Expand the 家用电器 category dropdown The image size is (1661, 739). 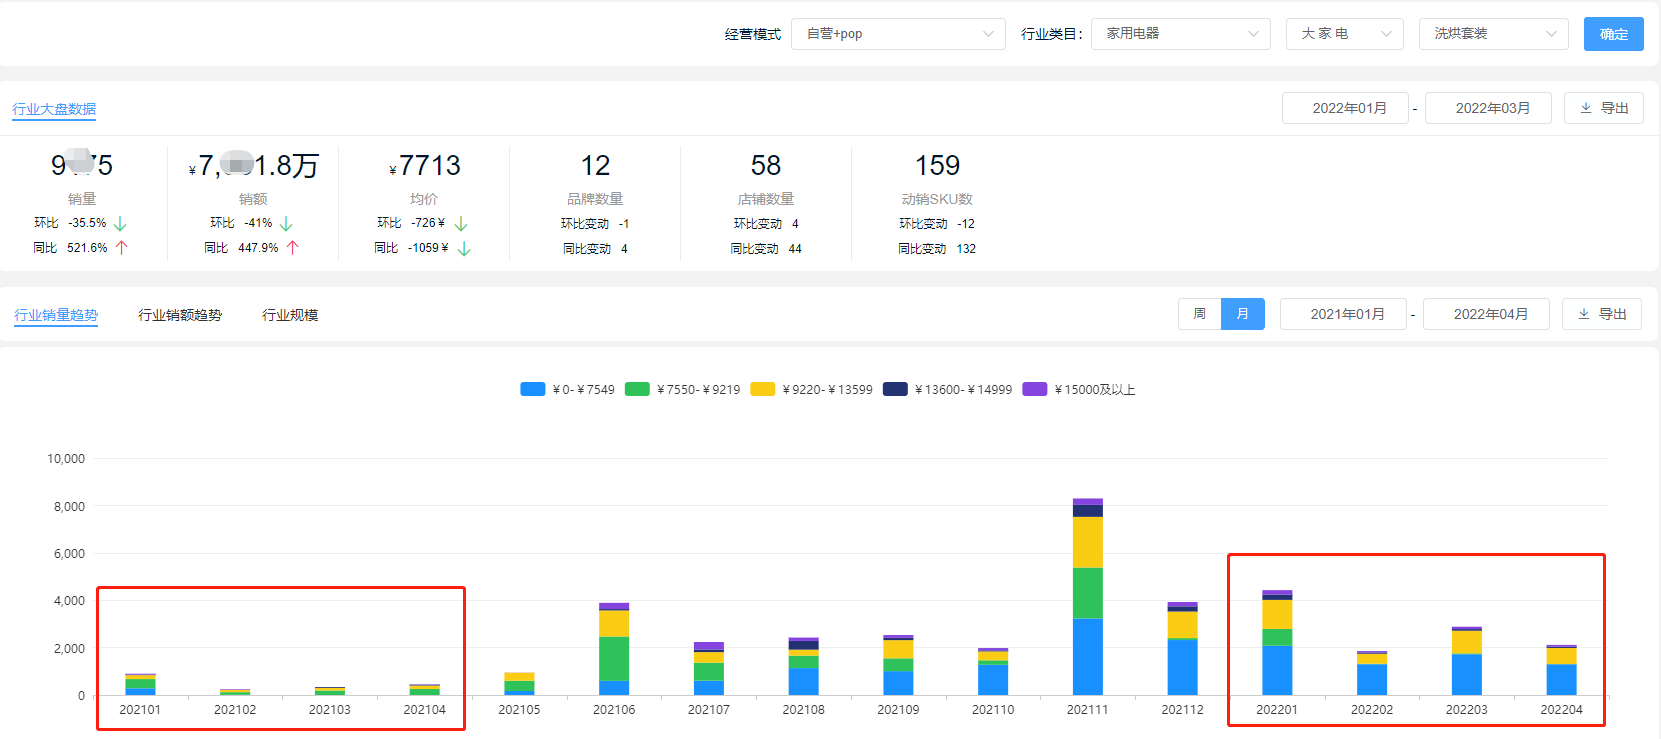[x=1181, y=34]
